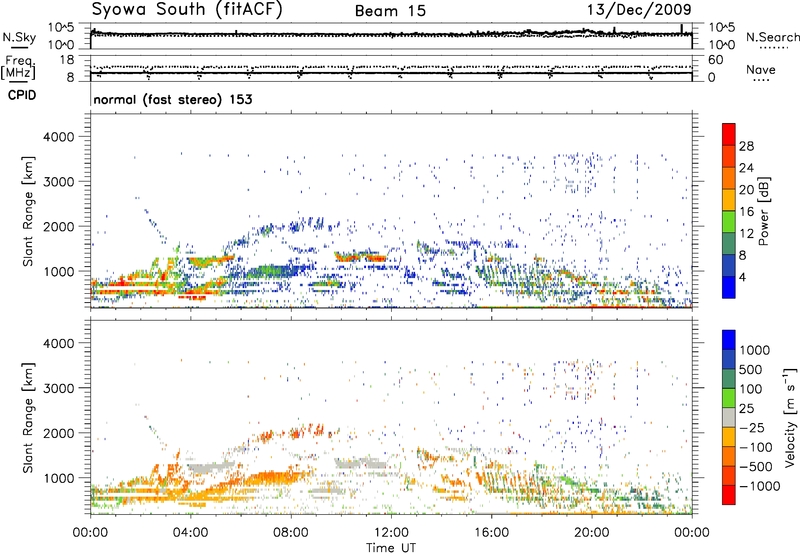Click the '4' label on Power colorbar
This screenshot has width=800, height=554.
pyautogui.click(x=743, y=278)
